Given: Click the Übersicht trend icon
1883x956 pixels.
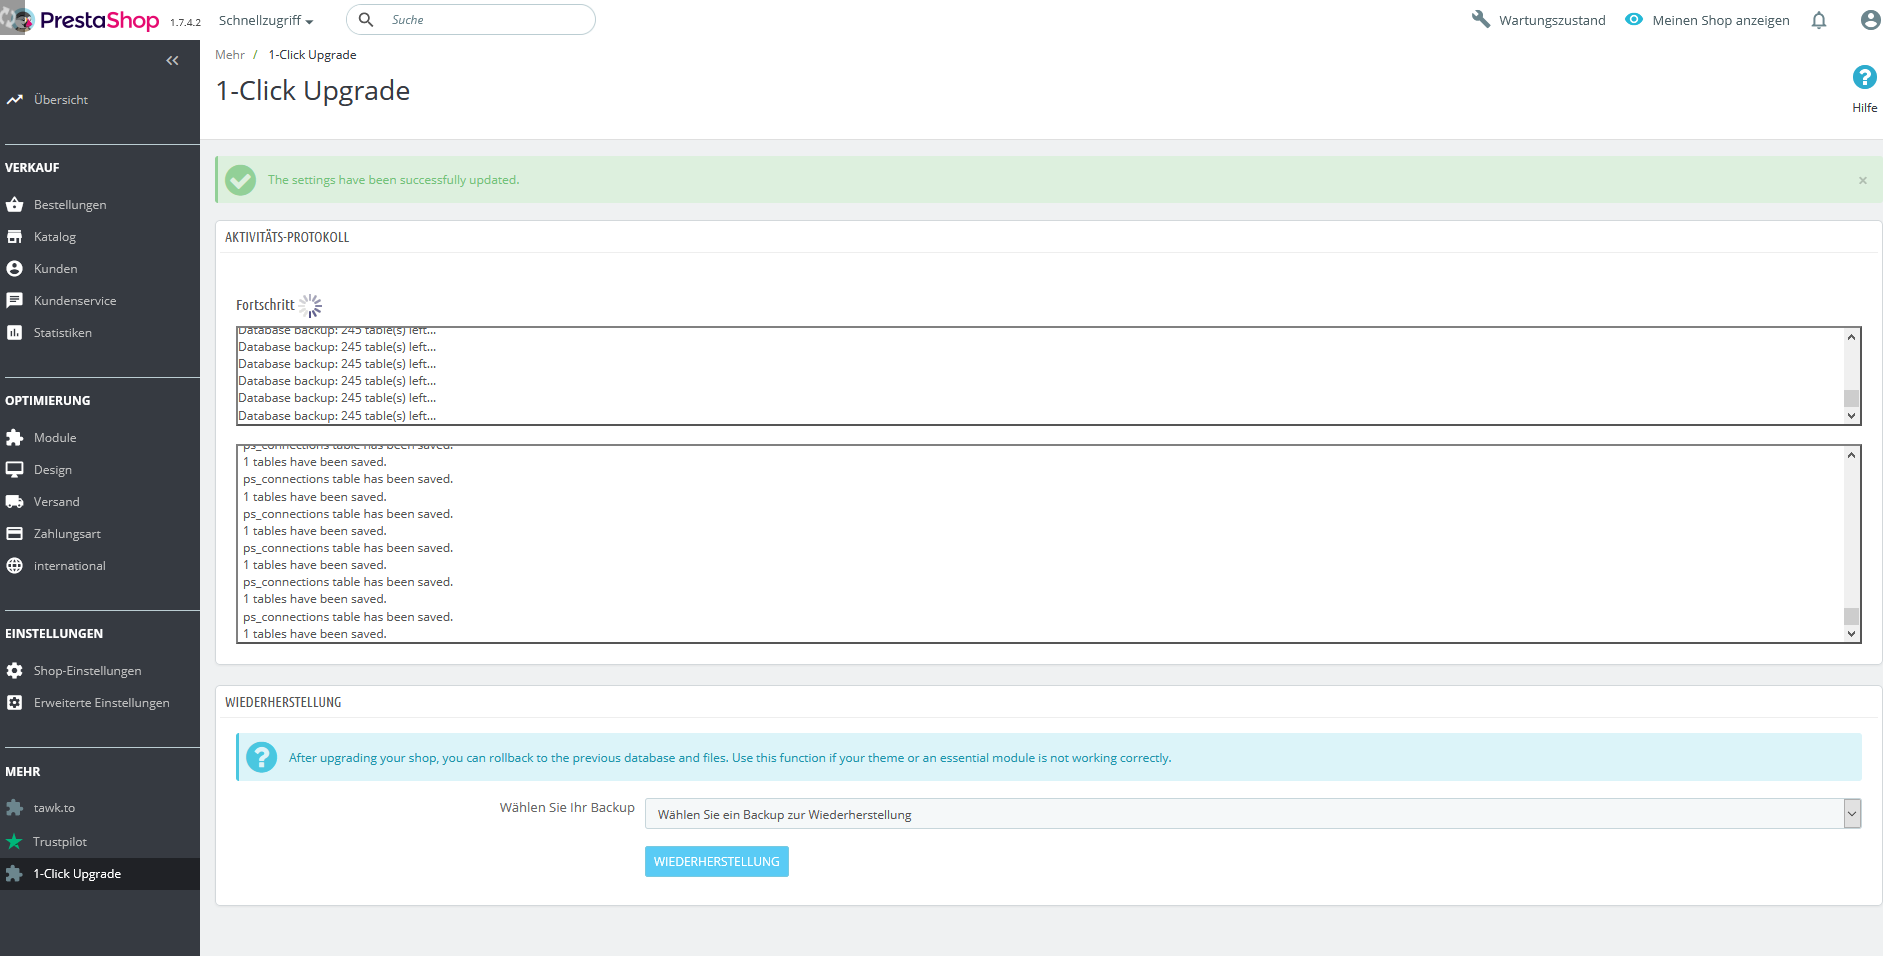Looking at the screenshot, I should pos(15,99).
